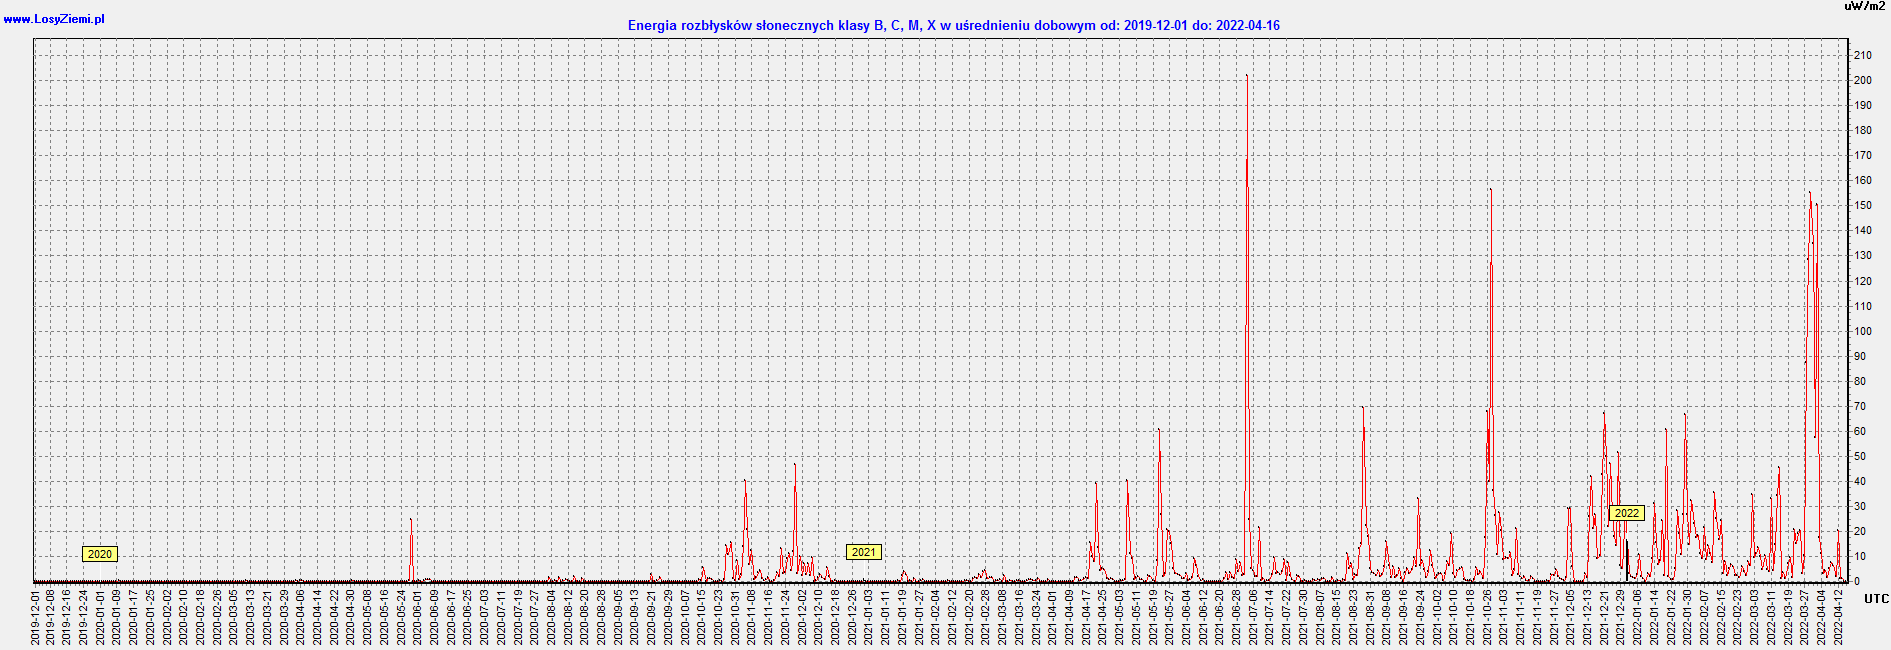The width and height of the screenshot is (1891, 650).
Task: Click the uW/m2 unit label
Action: point(1864,6)
